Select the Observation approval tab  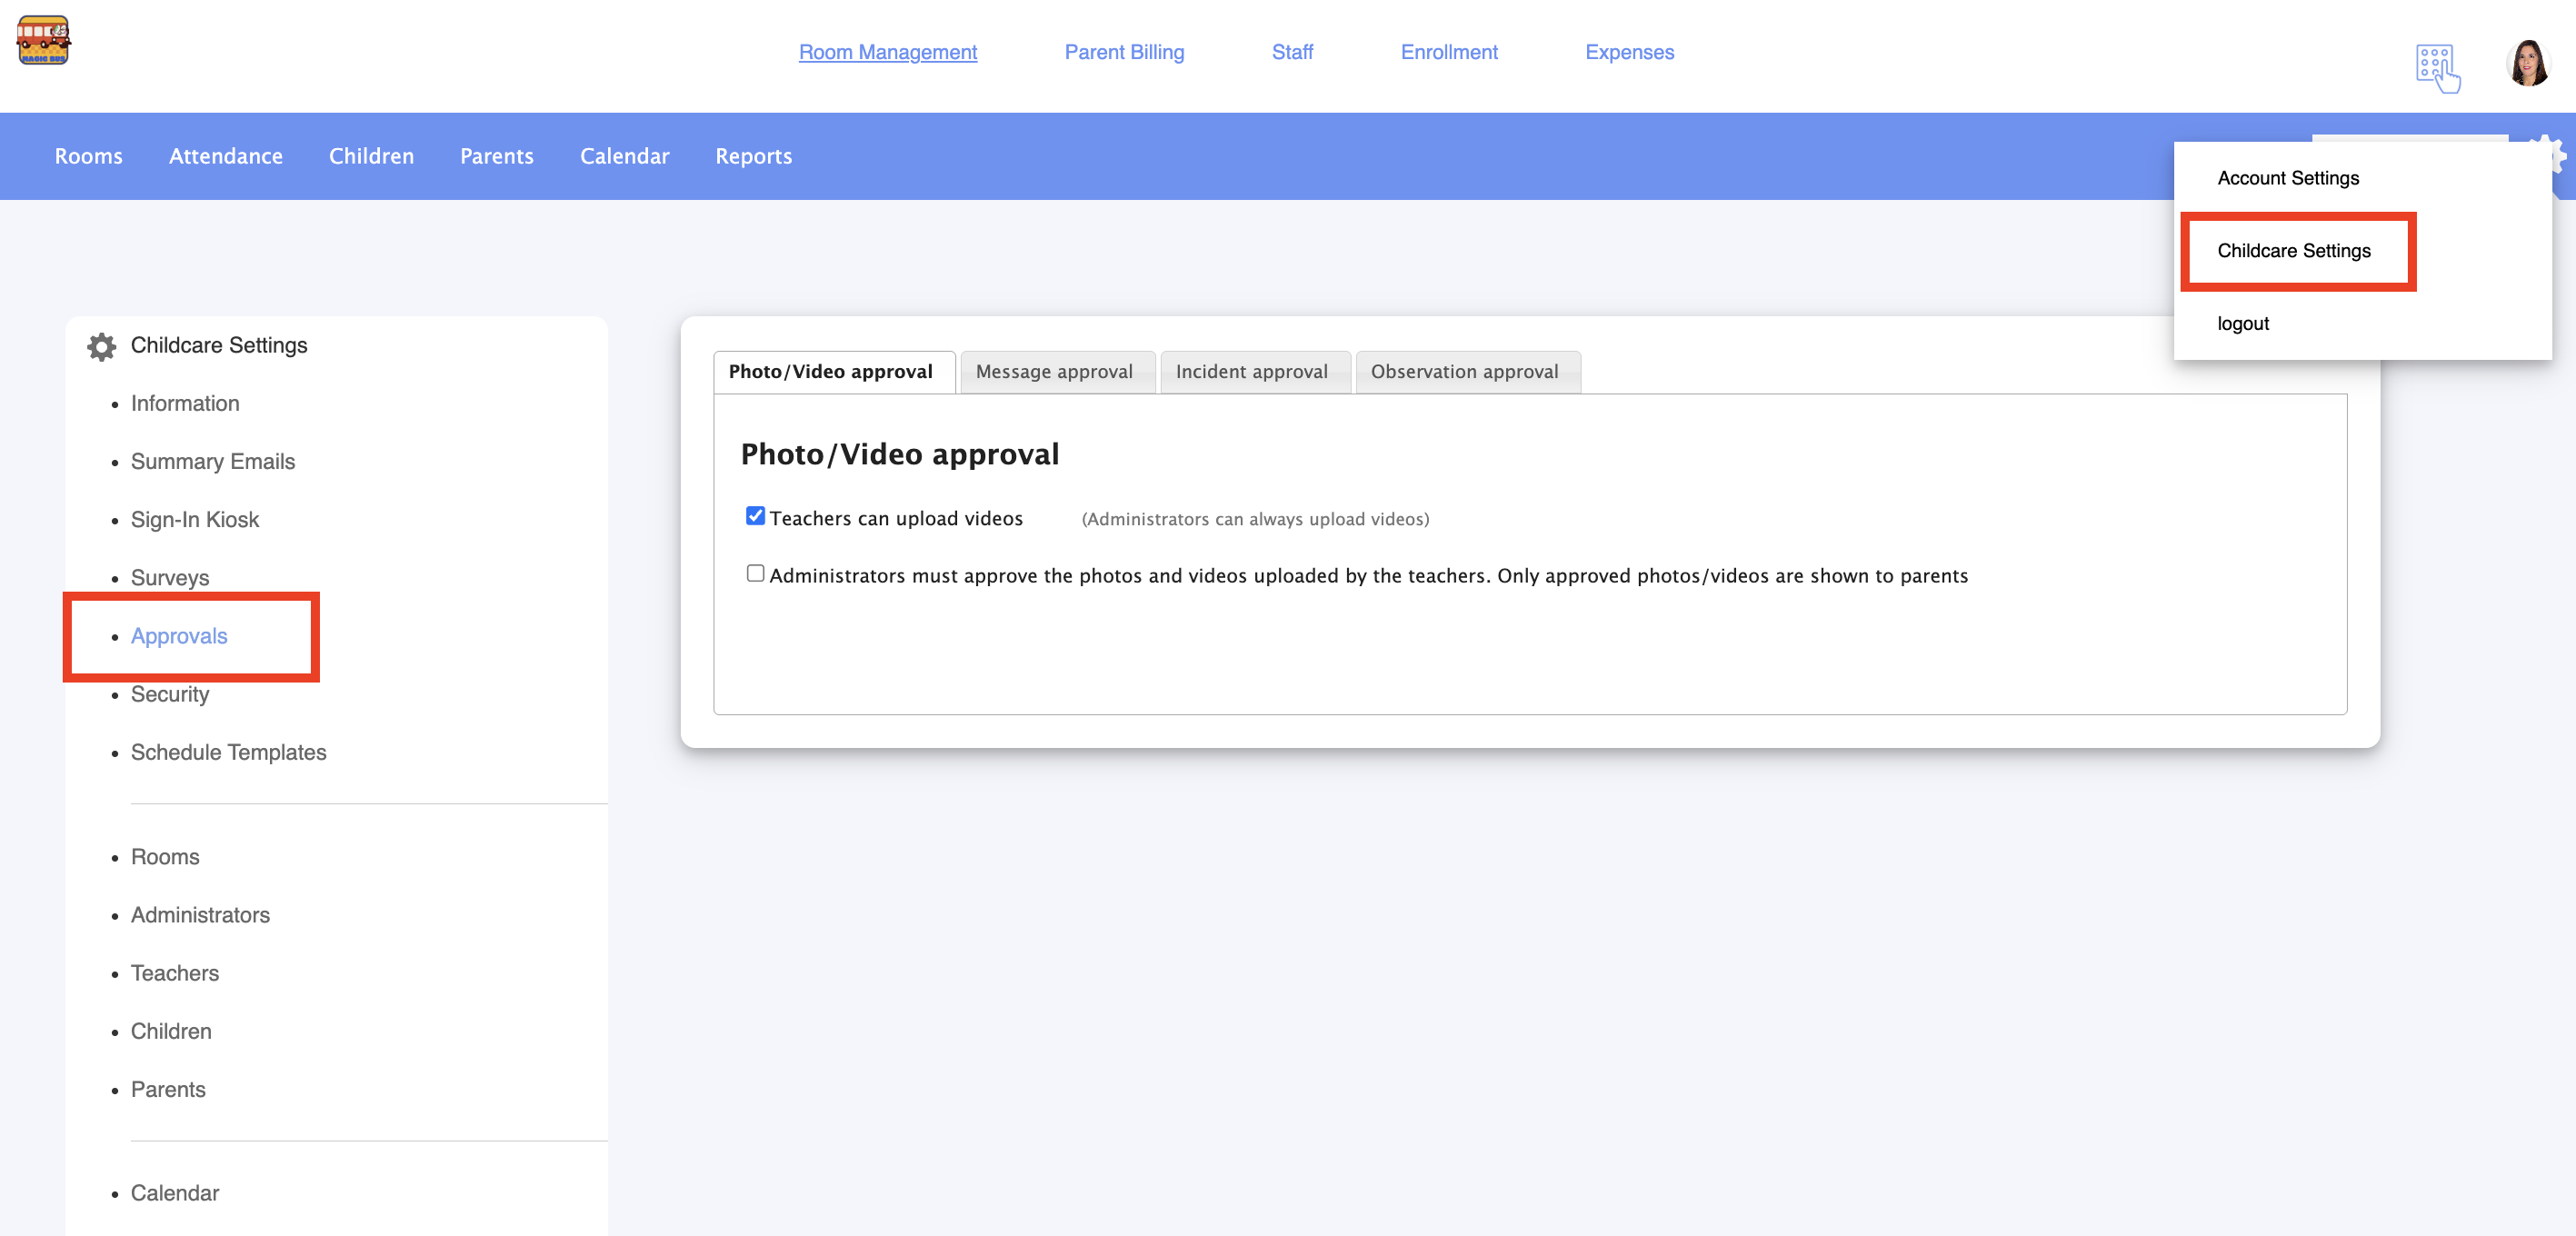click(1464, 372)
